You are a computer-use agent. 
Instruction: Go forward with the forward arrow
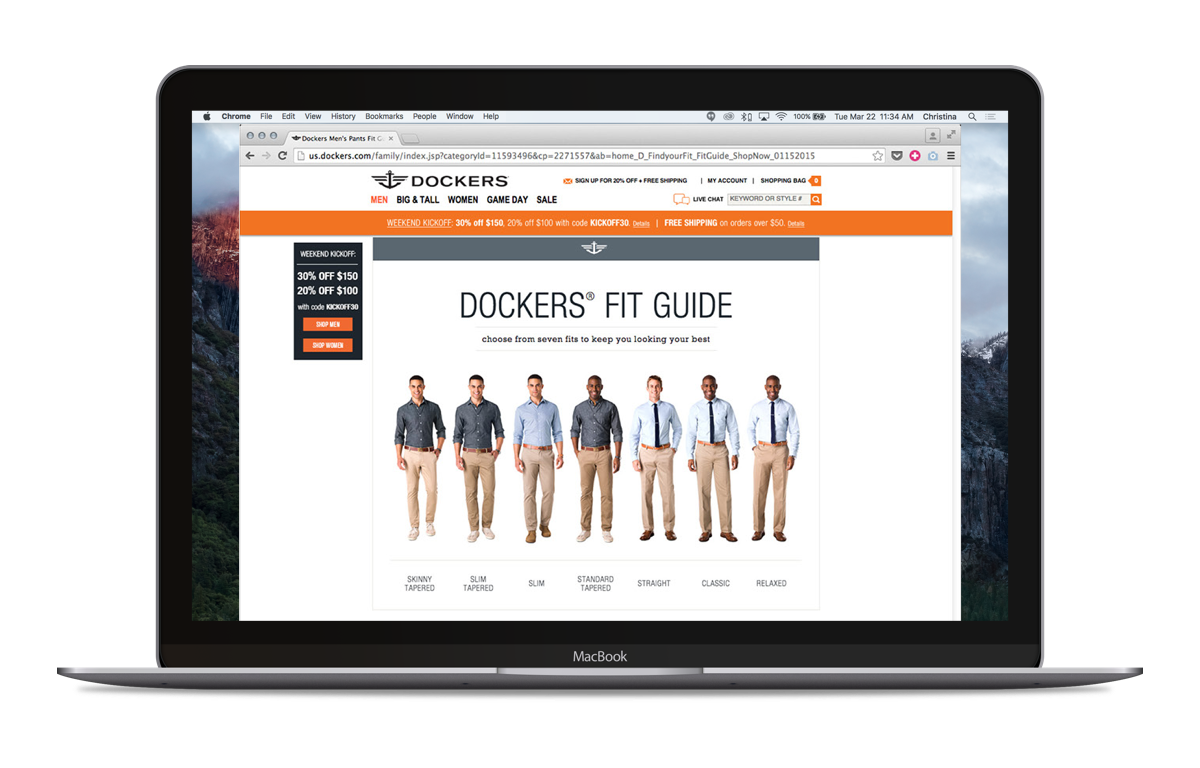(x=266, y=156)
